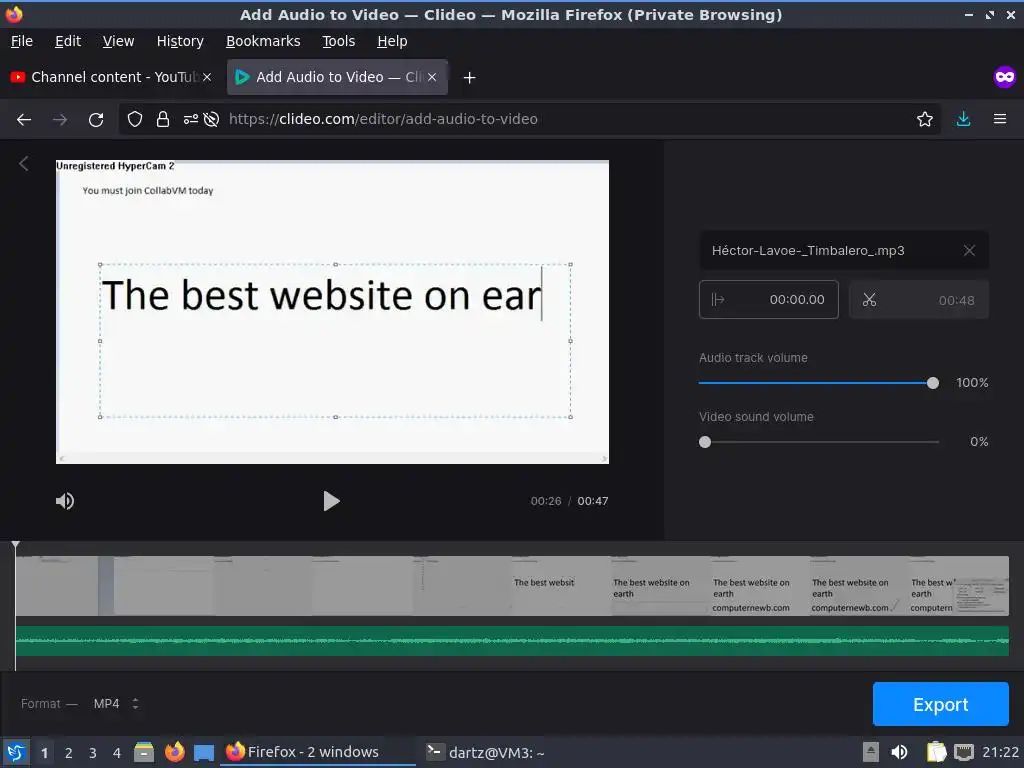Select the Firefox - 2 windows taskbar entry
The width and height of the screenshot is (1024, 768).
tap(317, 752)
